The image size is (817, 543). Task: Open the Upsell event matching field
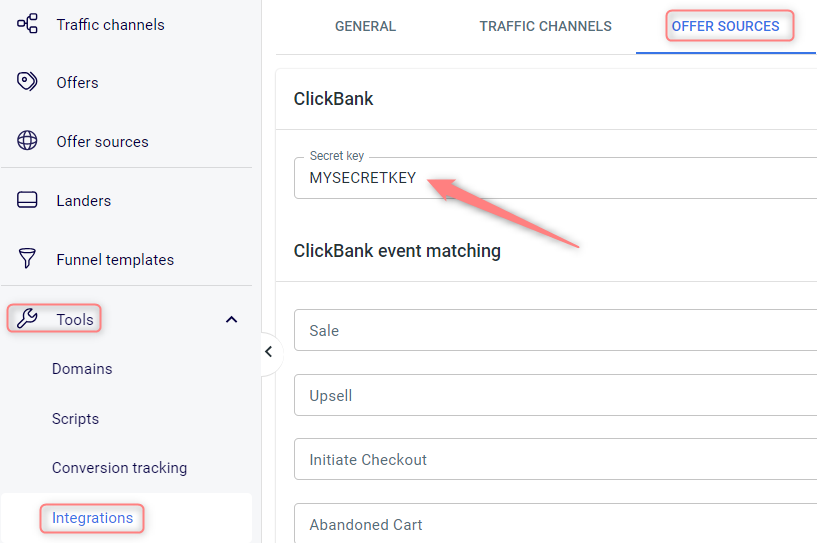click(555, 395)
